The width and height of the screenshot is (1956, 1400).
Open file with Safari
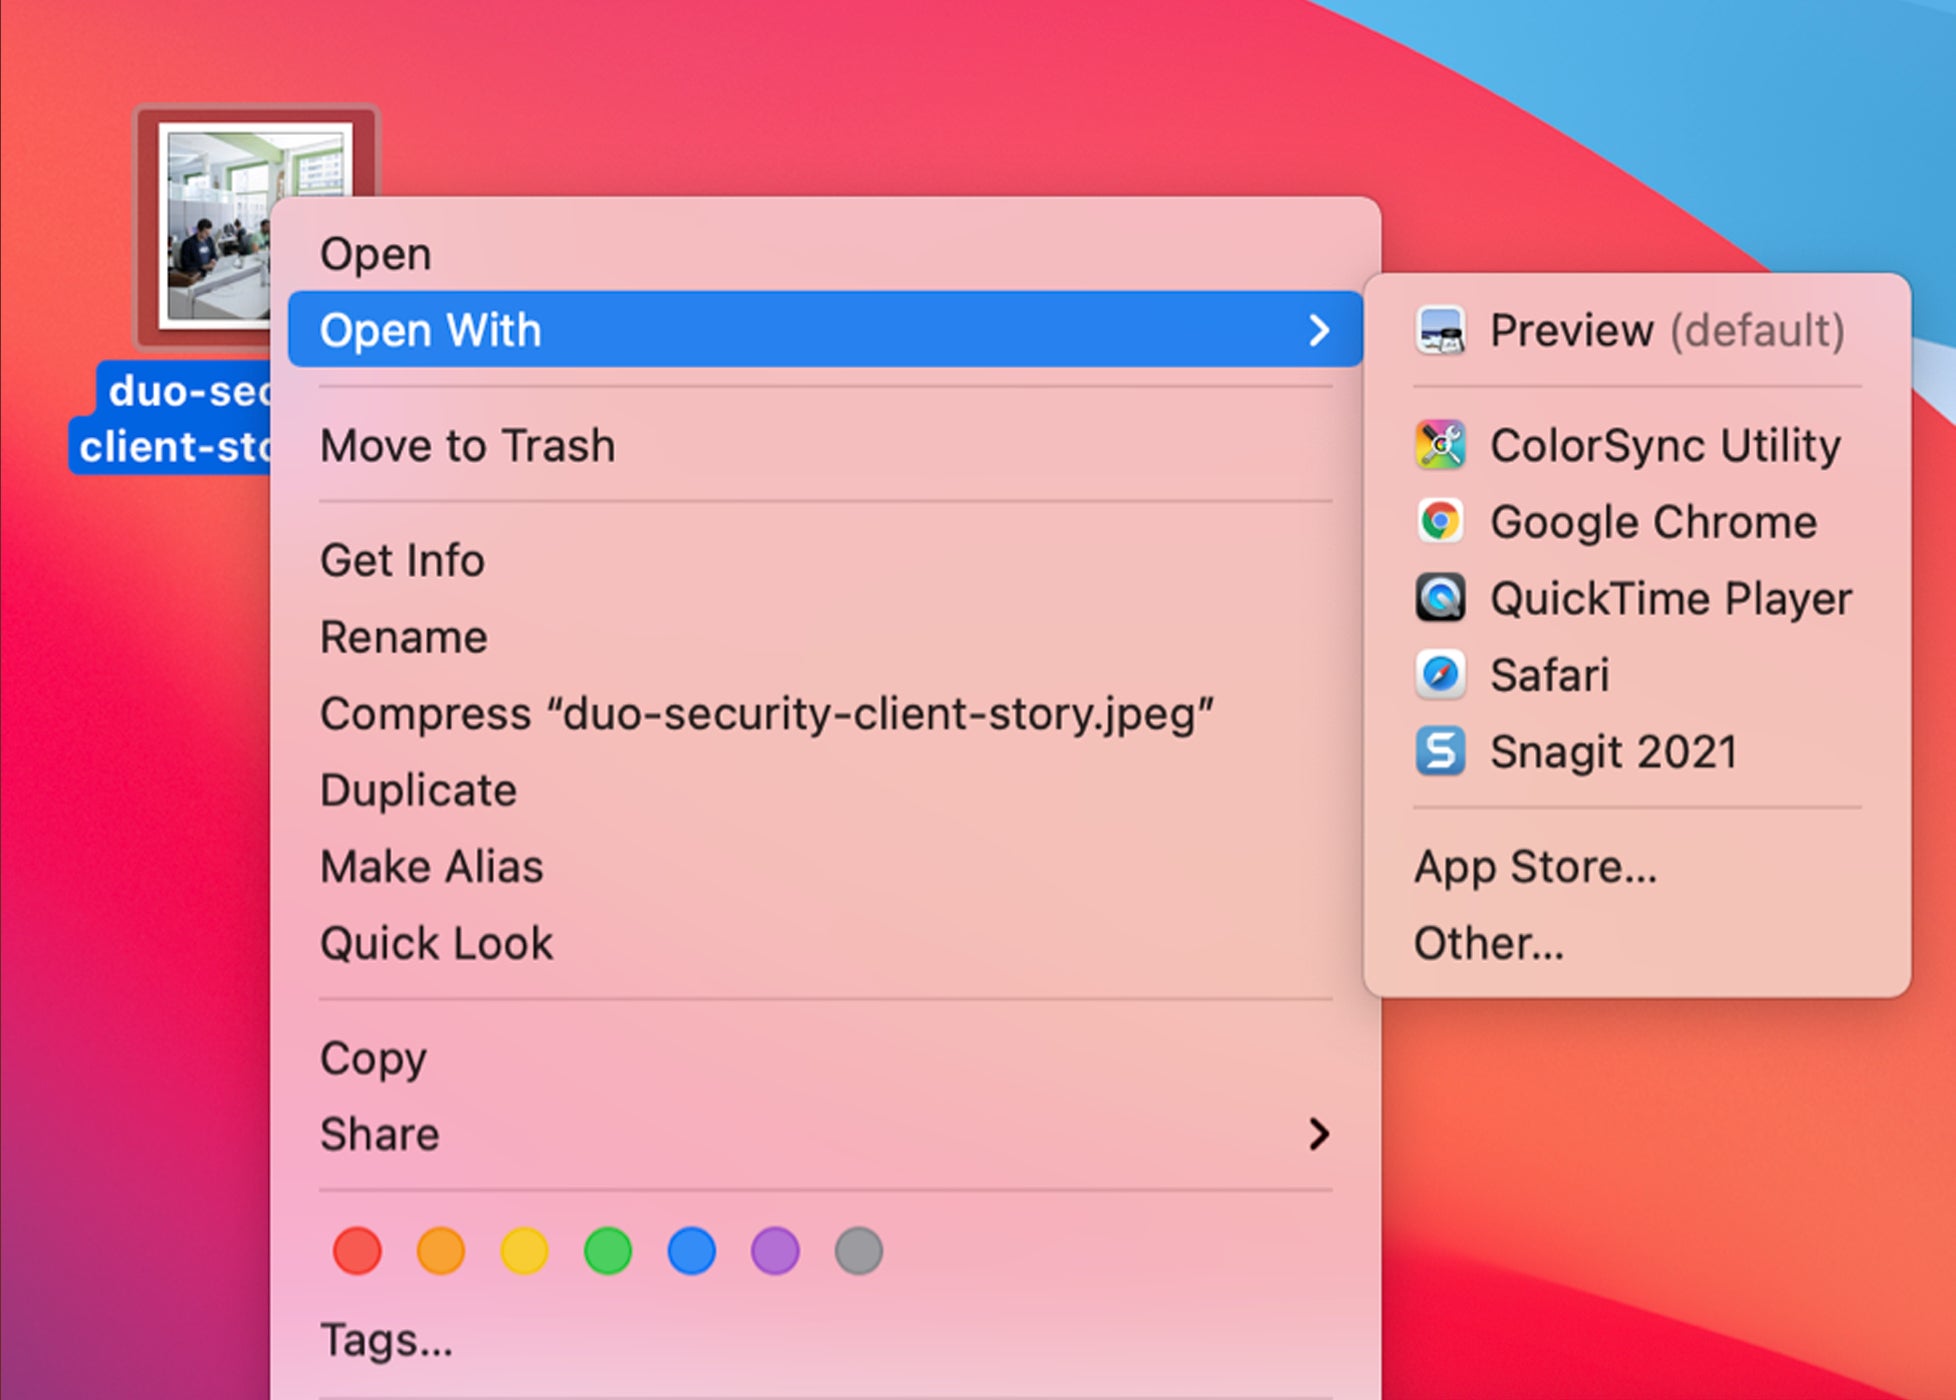[x=1637, y=675]
